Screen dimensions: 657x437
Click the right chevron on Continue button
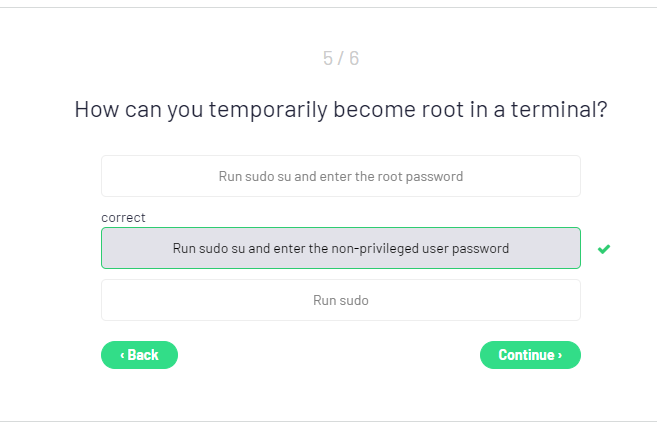[x=560, y=355]
